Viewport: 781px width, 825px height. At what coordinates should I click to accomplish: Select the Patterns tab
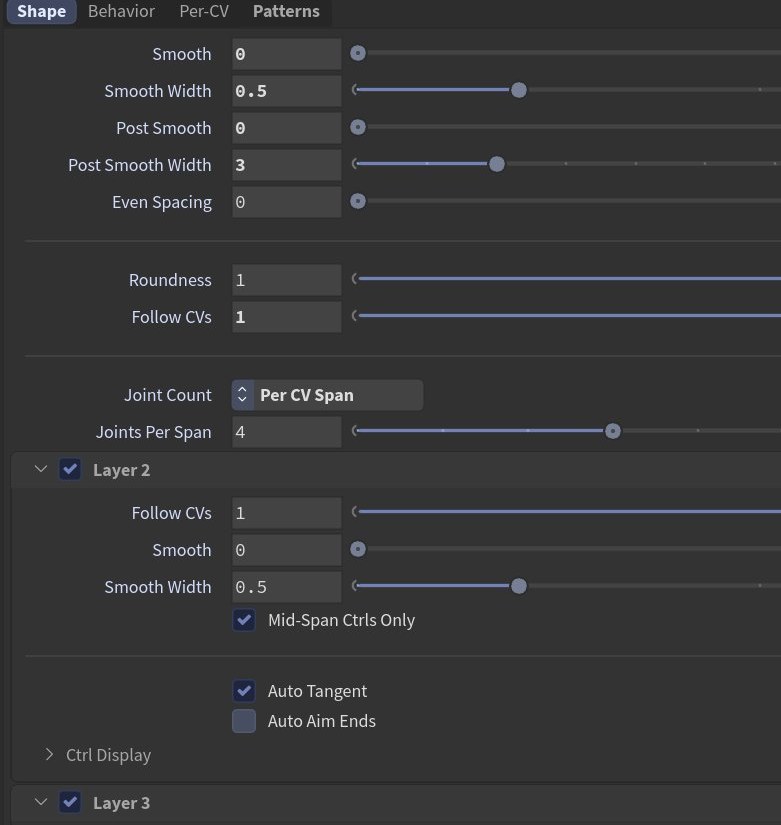pyautogui.click(x=286, y=11)
